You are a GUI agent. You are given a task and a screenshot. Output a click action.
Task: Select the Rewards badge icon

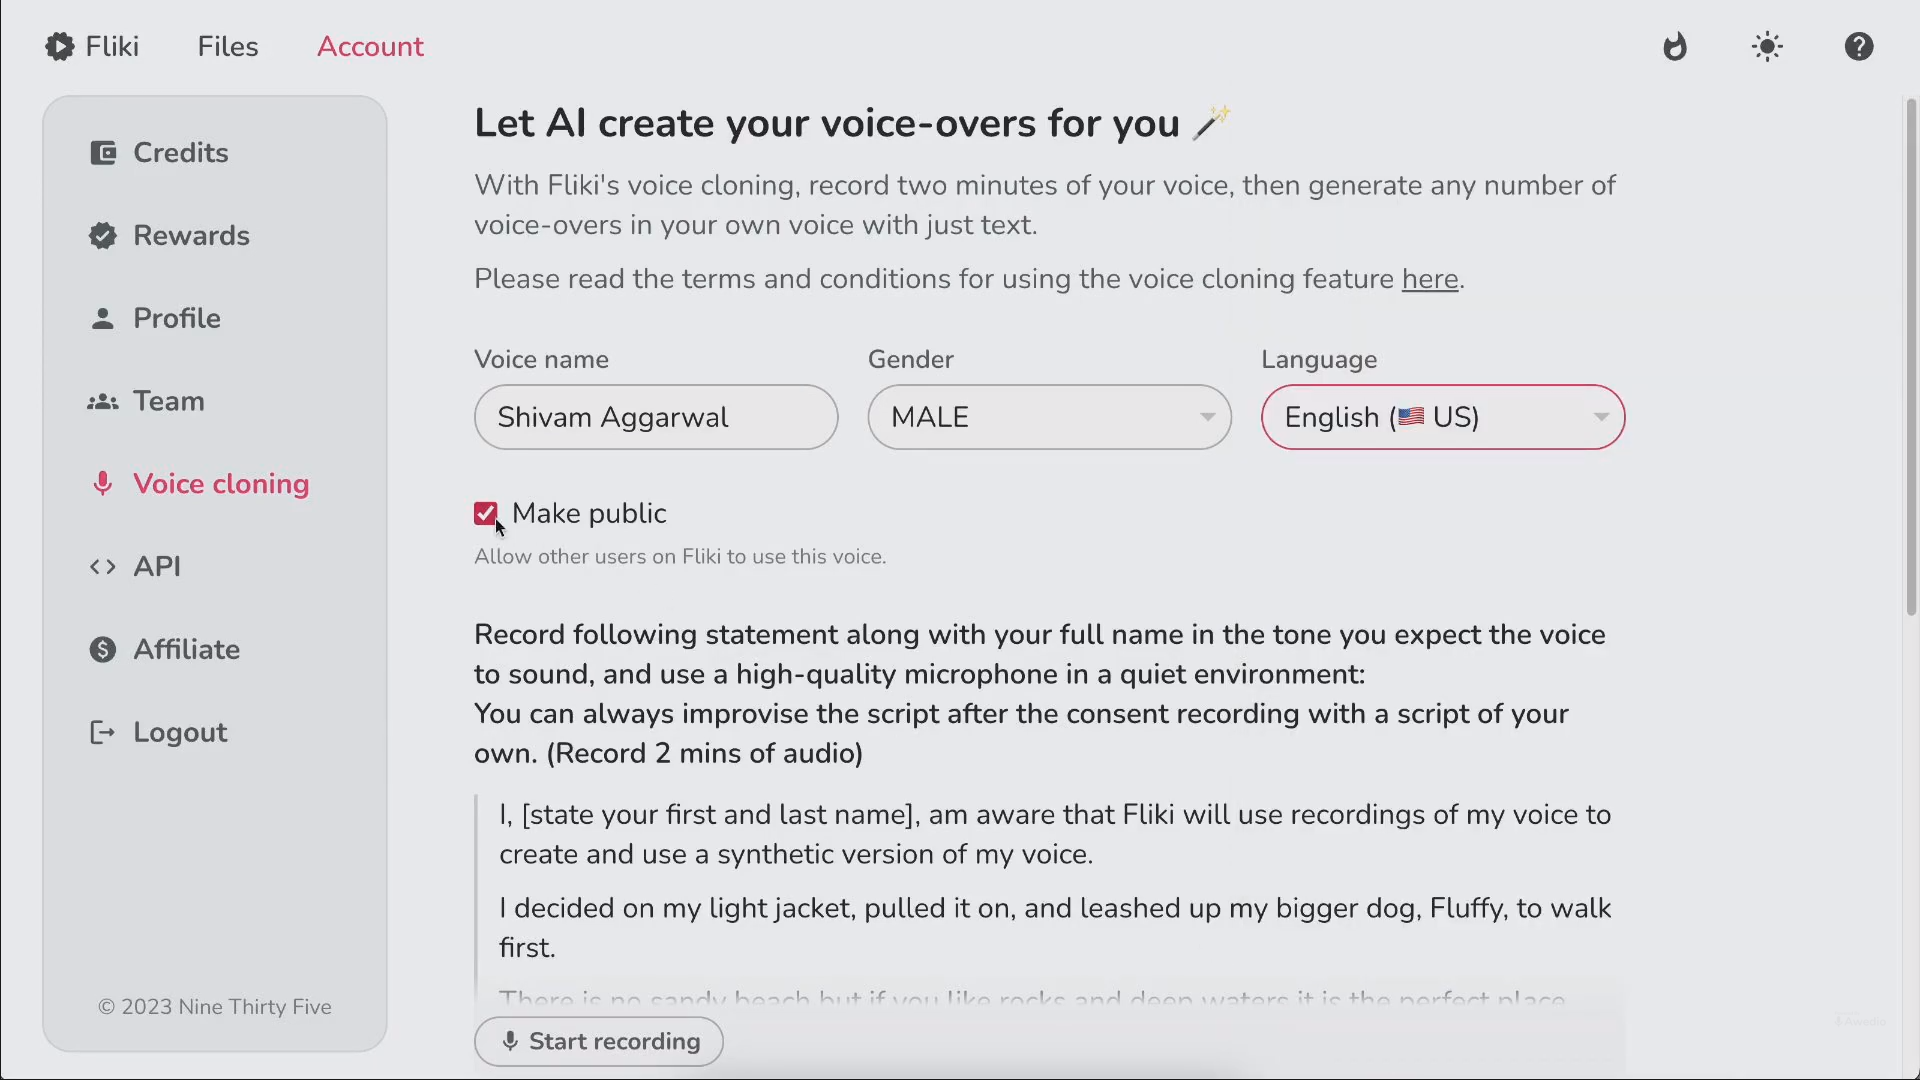103,235
